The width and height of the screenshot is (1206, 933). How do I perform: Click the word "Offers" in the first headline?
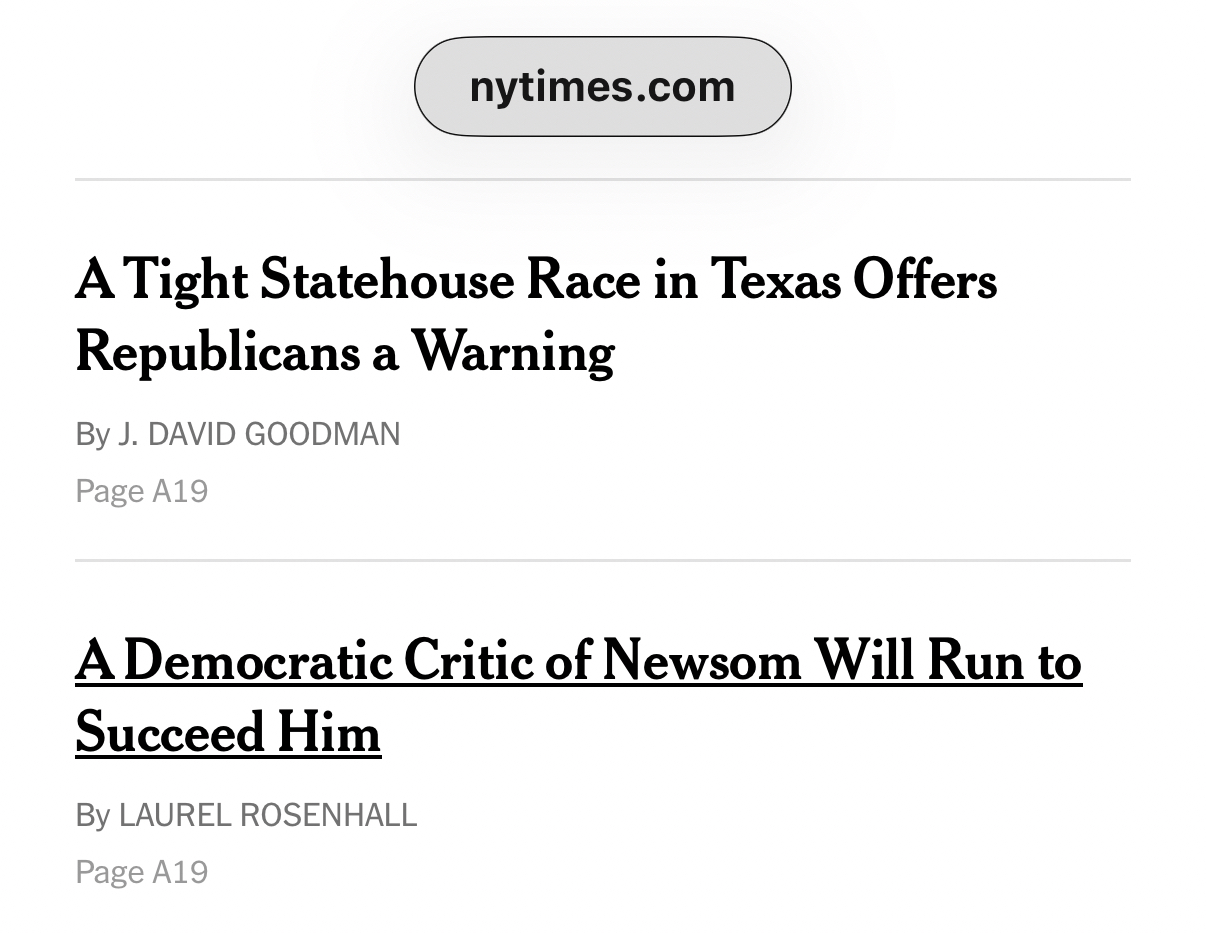click(924, 280)
